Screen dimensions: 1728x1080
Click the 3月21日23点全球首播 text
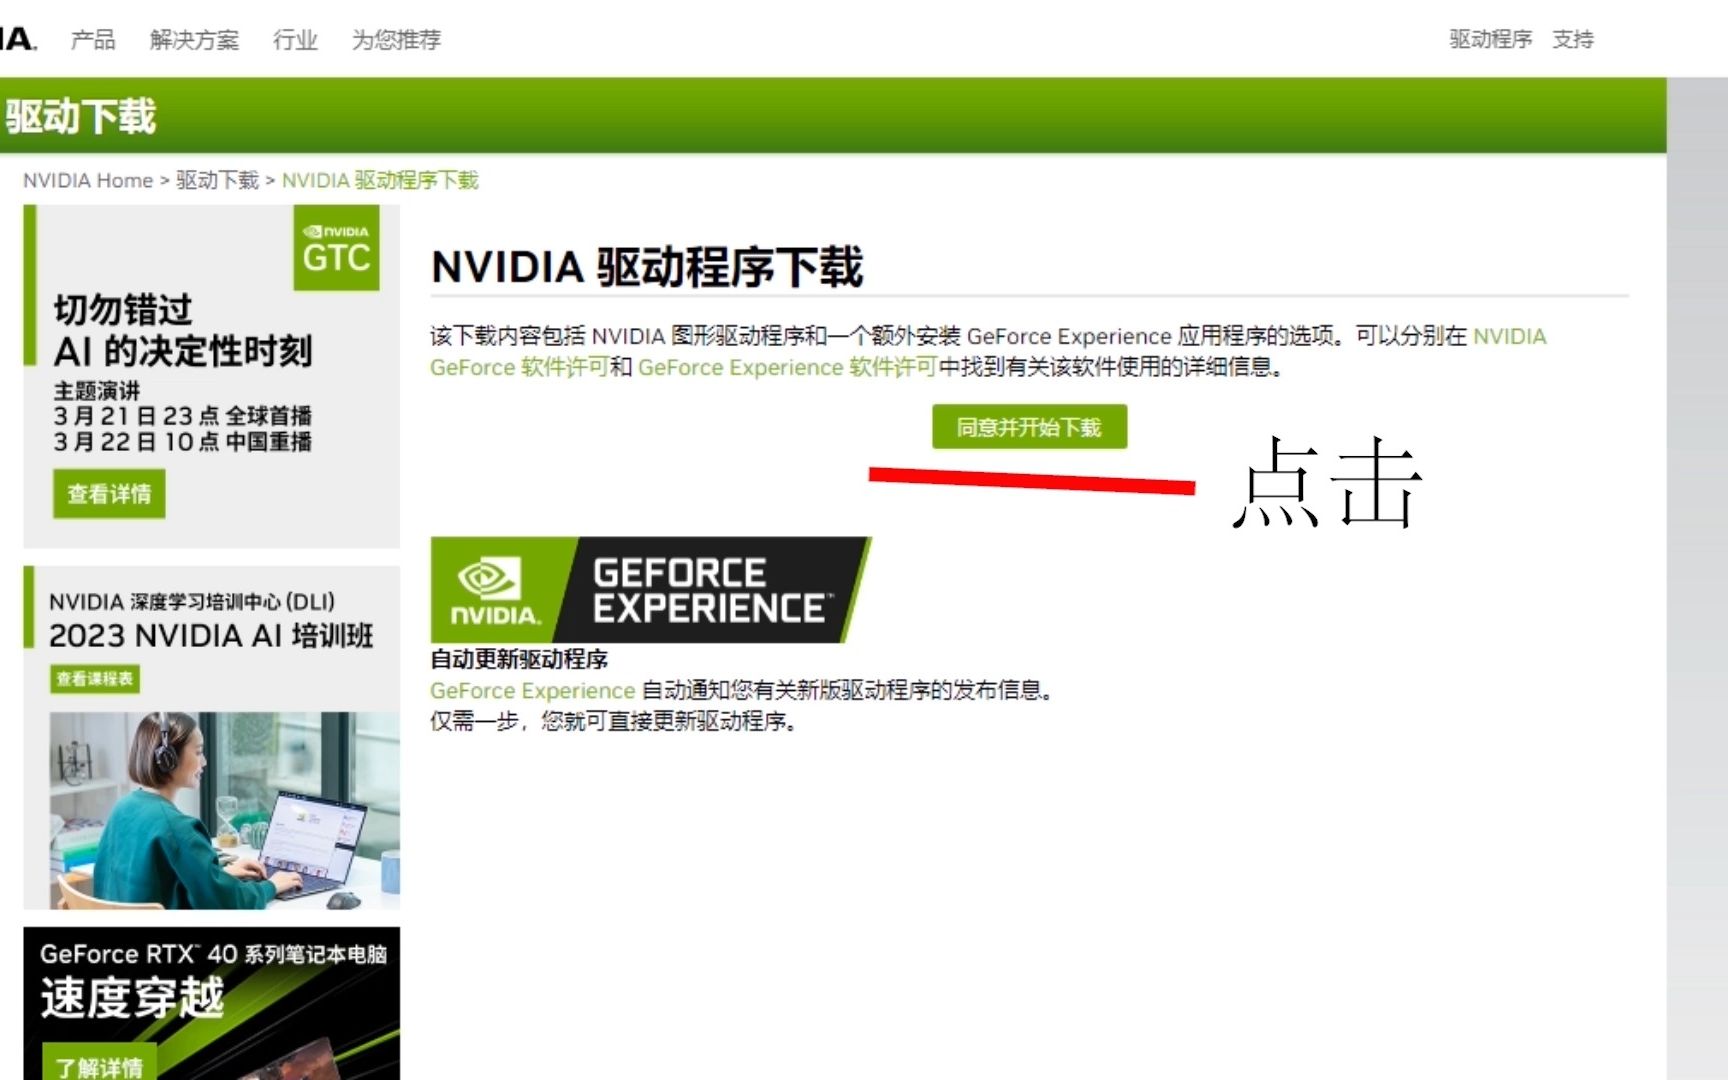click(x=183, y=416)
